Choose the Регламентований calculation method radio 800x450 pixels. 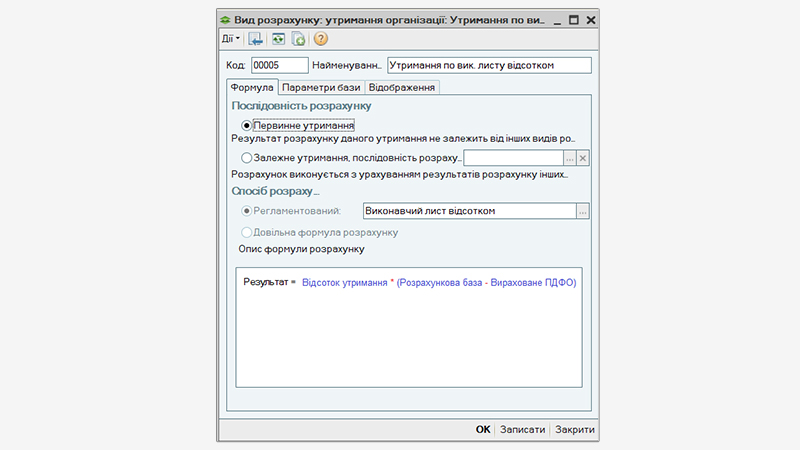(x=246, y=211)
